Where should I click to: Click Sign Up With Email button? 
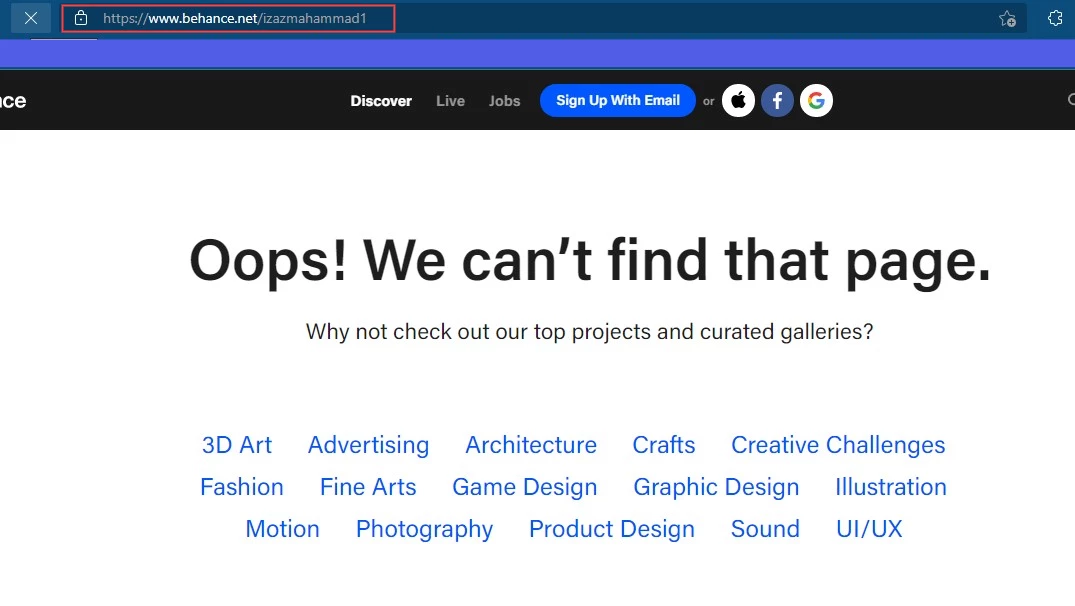618,101
